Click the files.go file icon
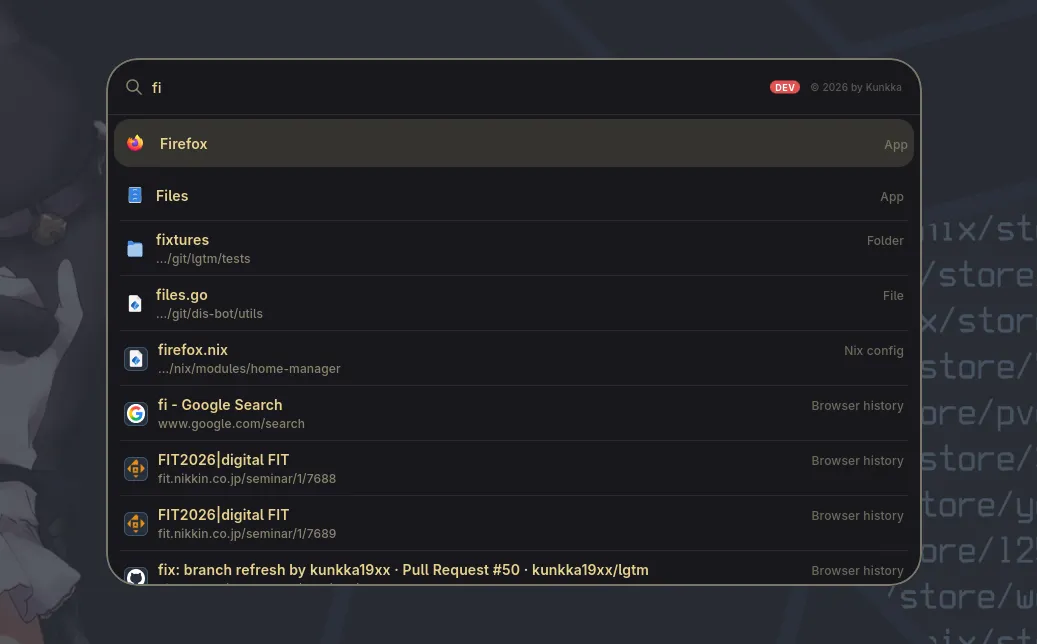The width and height of the screenshot is (1037, 644). tap(135, 303)
